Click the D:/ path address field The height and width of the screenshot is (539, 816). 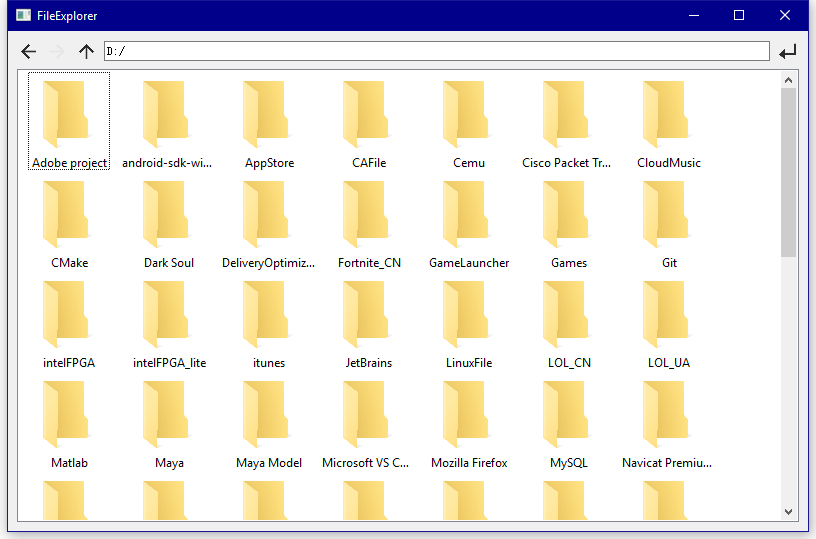(x=437, y=51)
